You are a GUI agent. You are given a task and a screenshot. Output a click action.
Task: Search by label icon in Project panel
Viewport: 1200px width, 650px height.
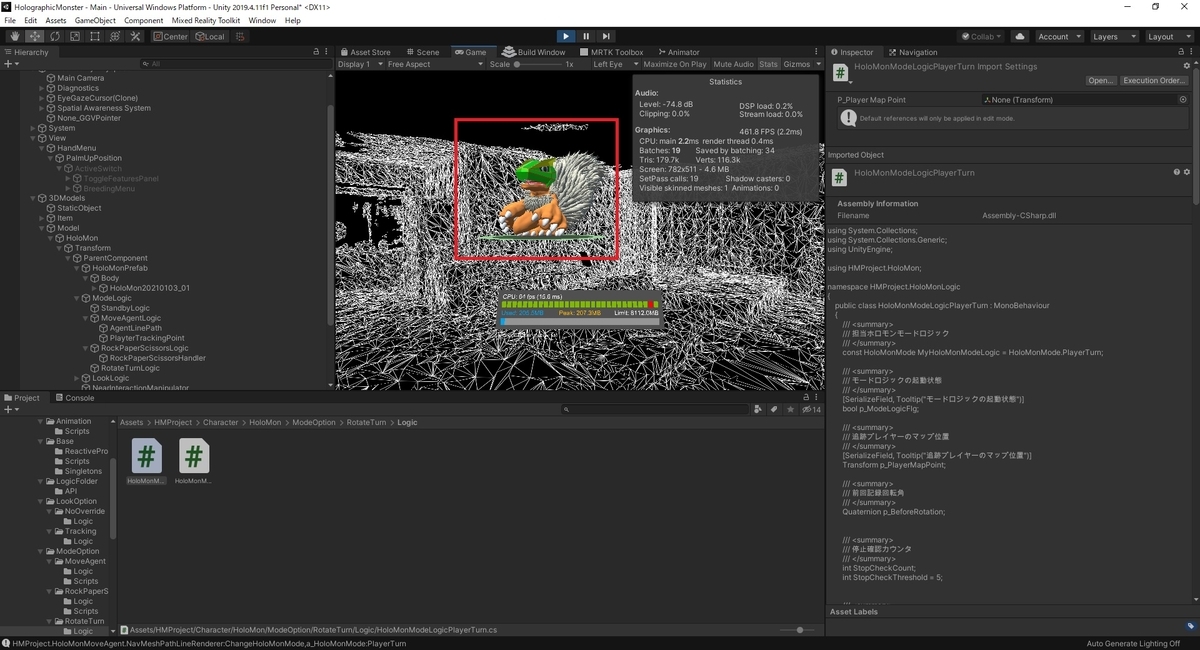pos(773,409)
